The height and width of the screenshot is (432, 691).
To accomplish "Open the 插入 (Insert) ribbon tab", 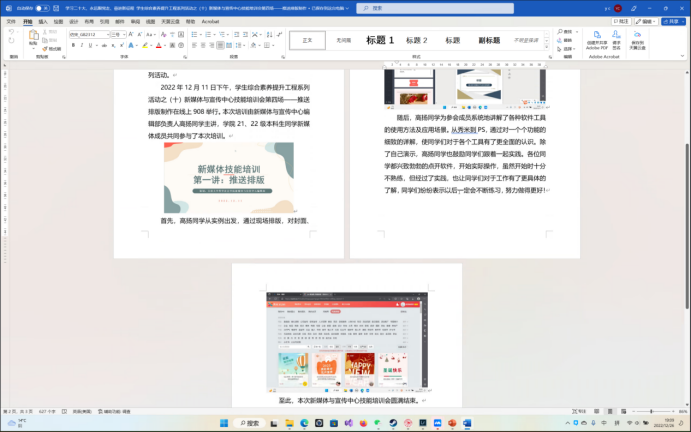I will tap(43, 20).
